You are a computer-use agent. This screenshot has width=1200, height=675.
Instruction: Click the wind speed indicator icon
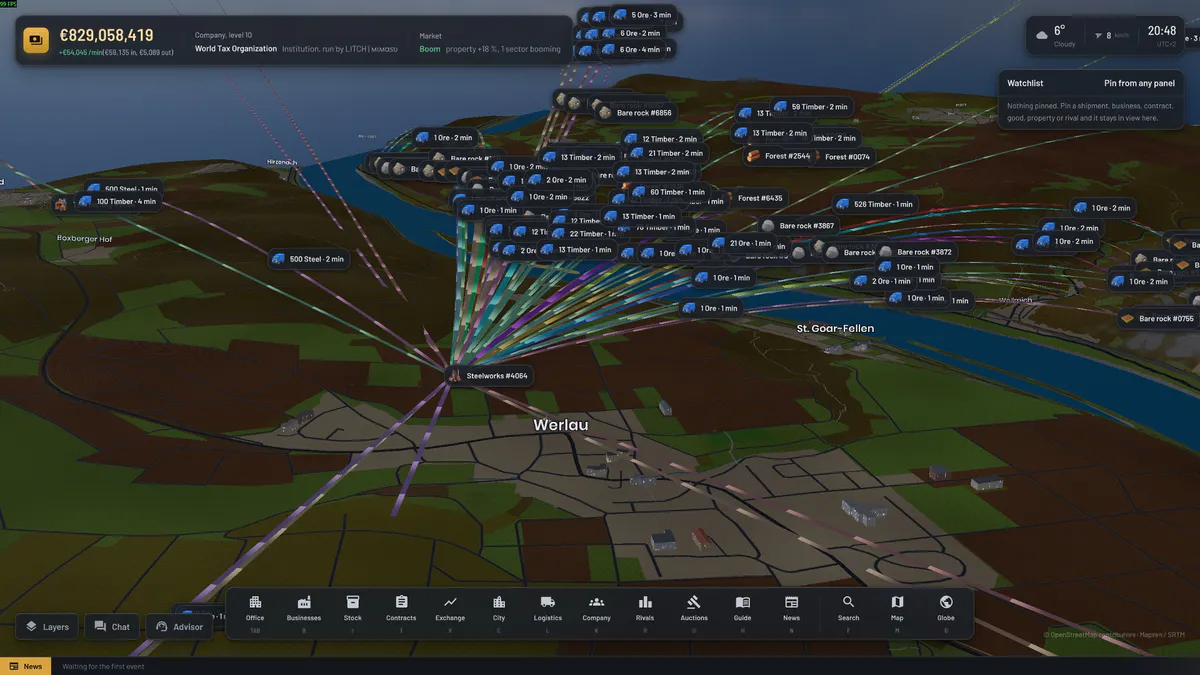1099,35
